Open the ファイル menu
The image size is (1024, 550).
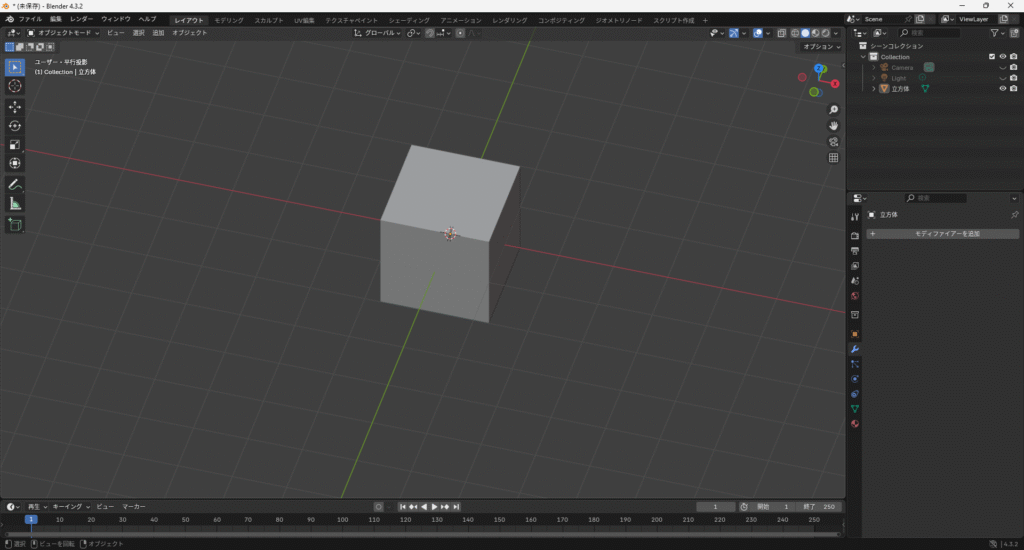tap(30, 20)
